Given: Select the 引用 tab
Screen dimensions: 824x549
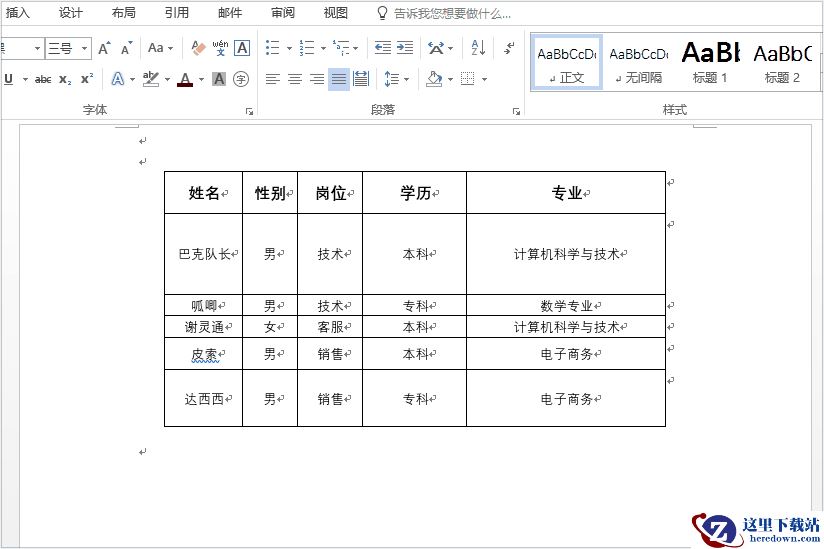Looking at the screenshot, I should point(177,13).
